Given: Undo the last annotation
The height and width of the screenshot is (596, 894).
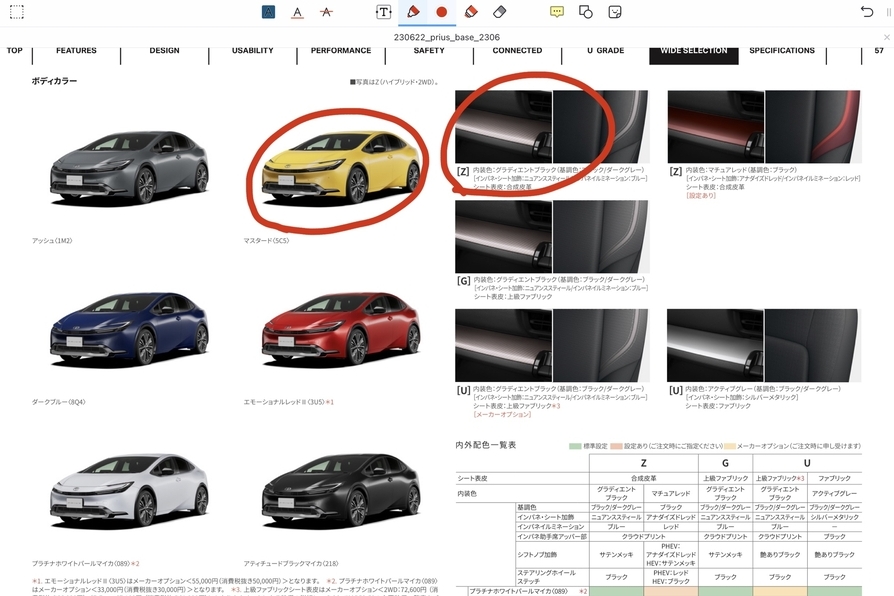Looking at the screenshot, I should [x=866, y=12].
